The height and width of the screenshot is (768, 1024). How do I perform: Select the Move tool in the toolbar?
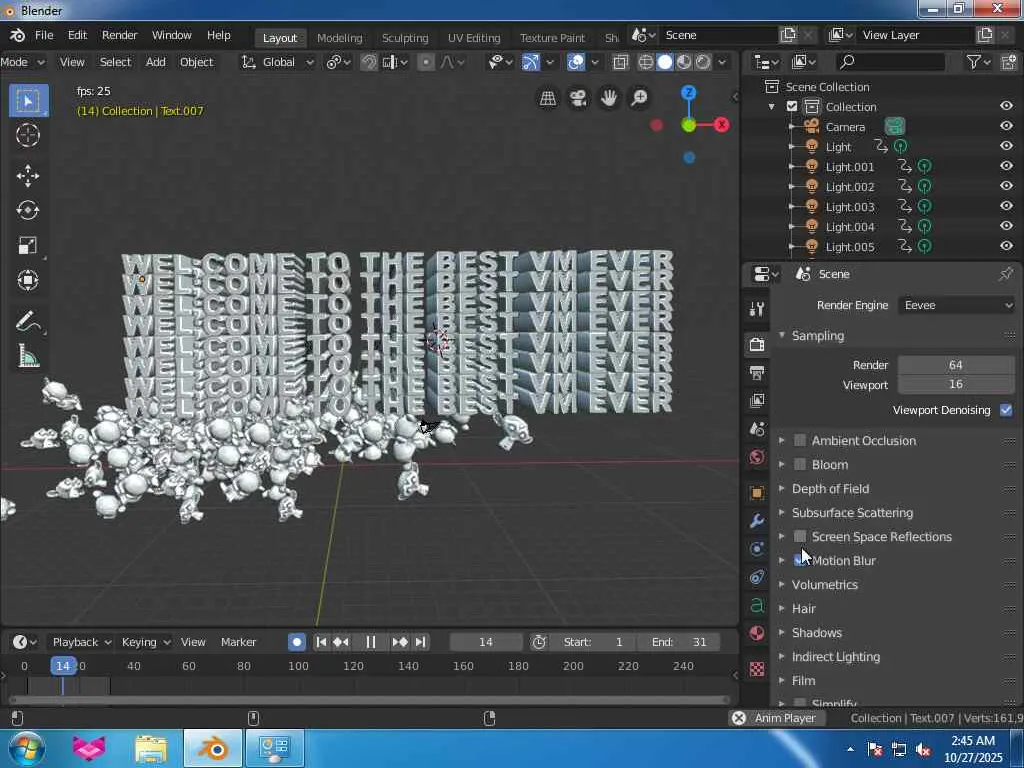(28, 176)
